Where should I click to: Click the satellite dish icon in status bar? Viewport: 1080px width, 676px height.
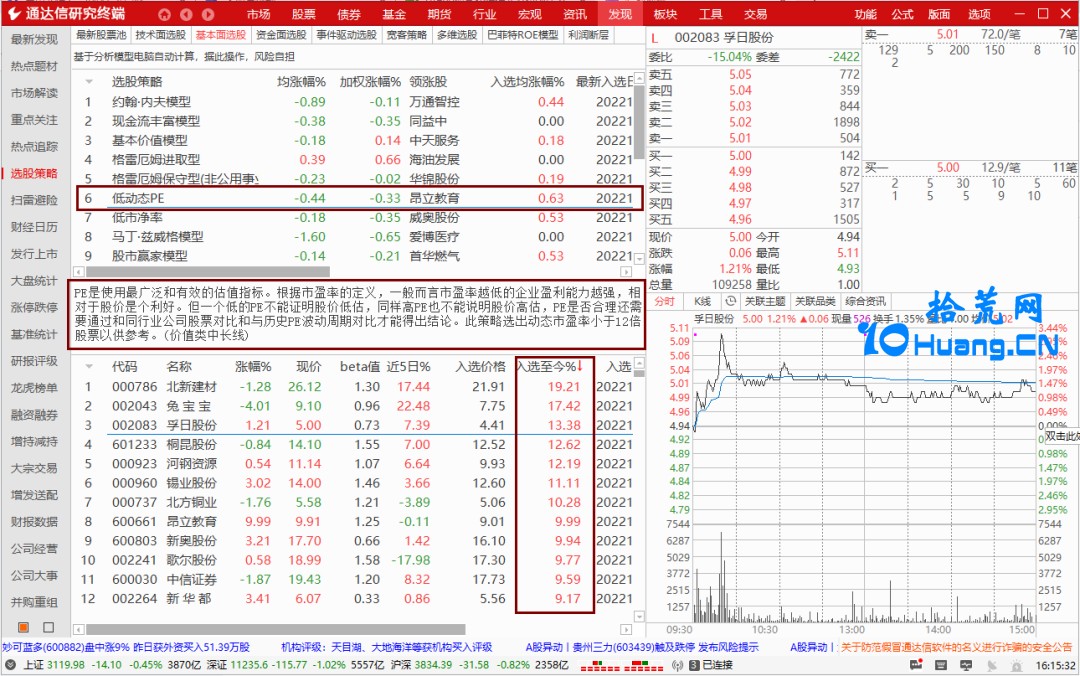point(991,666)
